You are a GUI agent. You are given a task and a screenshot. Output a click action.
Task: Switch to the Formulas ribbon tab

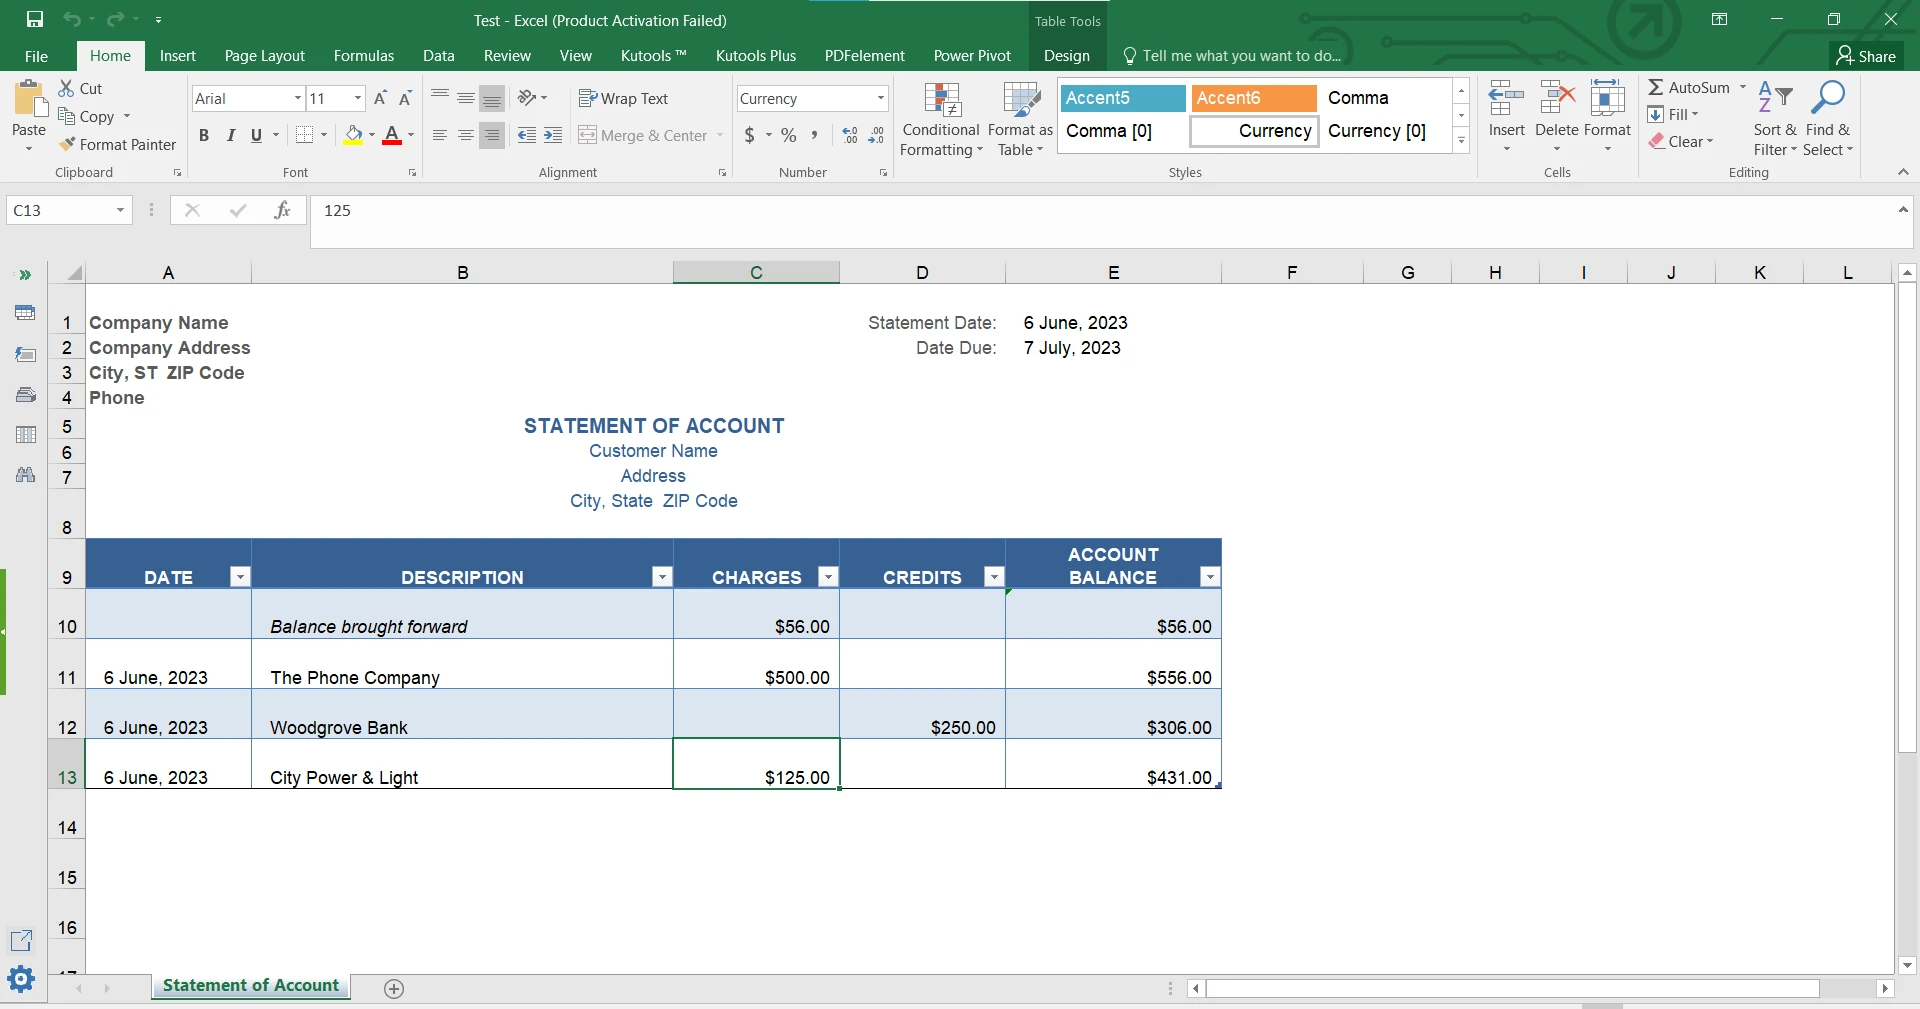(363, 56)
